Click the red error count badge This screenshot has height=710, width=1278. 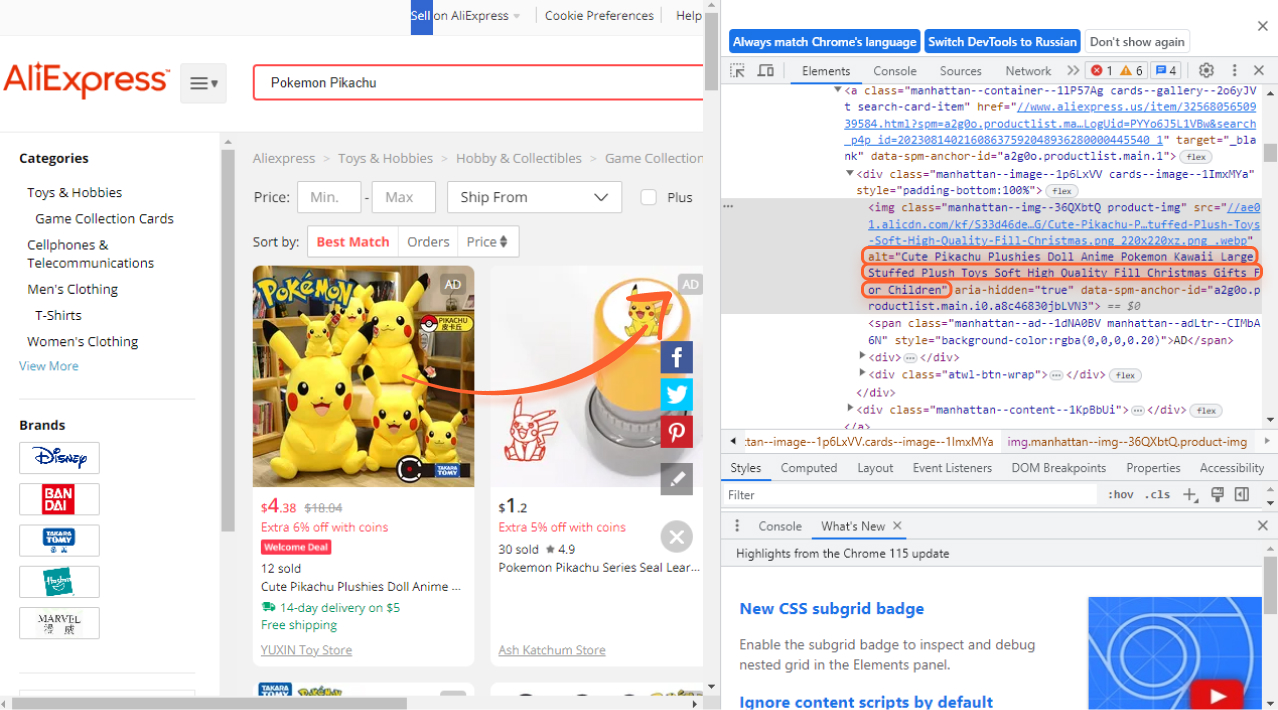click(1101, 71)
